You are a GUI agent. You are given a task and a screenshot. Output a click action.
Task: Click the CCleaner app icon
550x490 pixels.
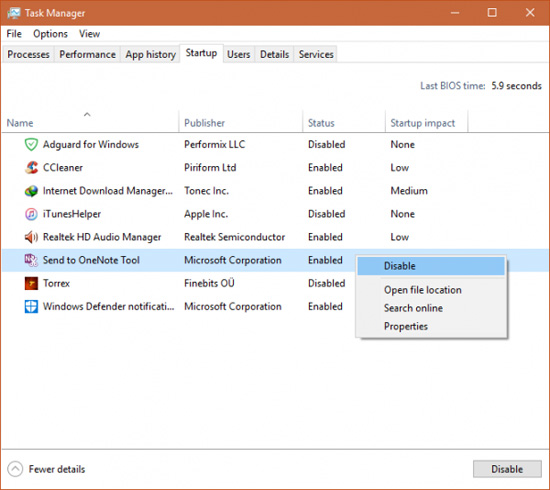click(31, 168)
